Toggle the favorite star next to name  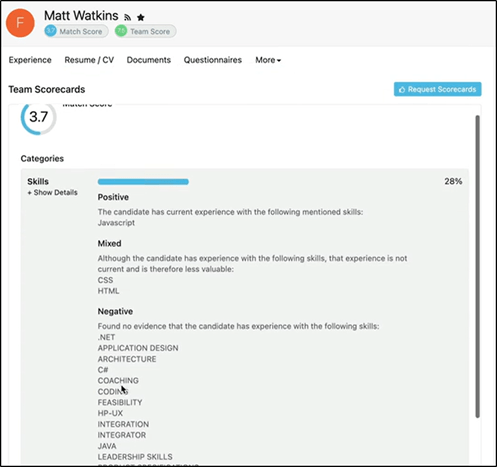coord(141,17)
